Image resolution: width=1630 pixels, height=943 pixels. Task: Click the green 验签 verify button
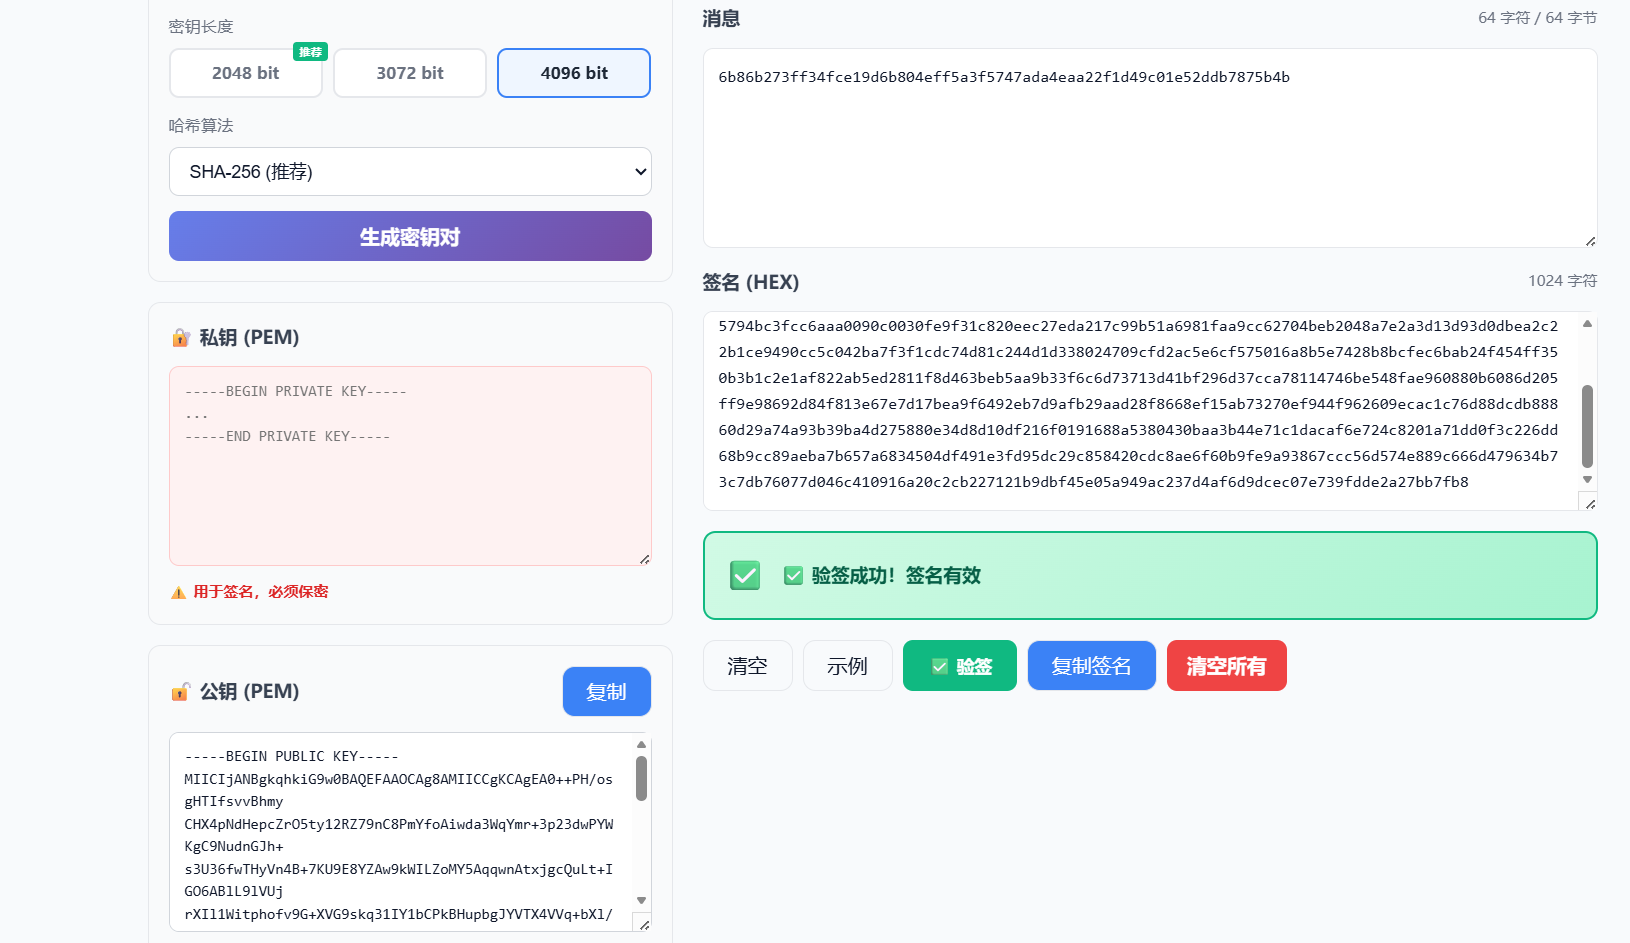pyautogui.click(x=960, y=666)
